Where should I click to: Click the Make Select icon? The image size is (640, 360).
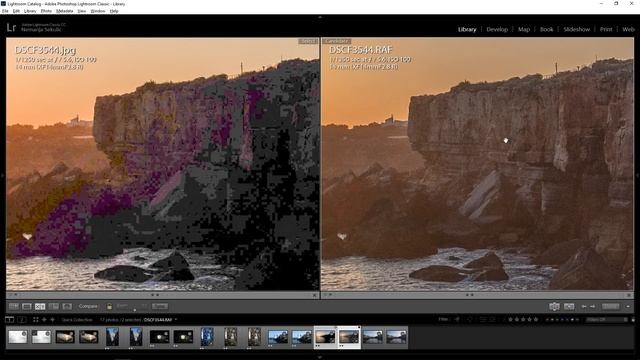point(569,306)
